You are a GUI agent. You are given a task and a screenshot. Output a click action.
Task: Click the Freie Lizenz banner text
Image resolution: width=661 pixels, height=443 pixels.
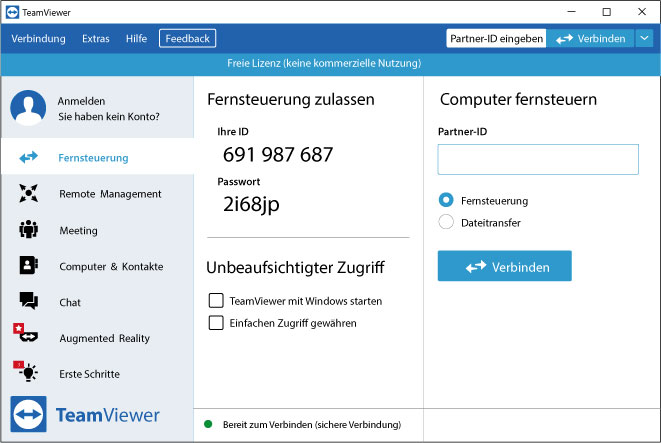pos(324,63)
